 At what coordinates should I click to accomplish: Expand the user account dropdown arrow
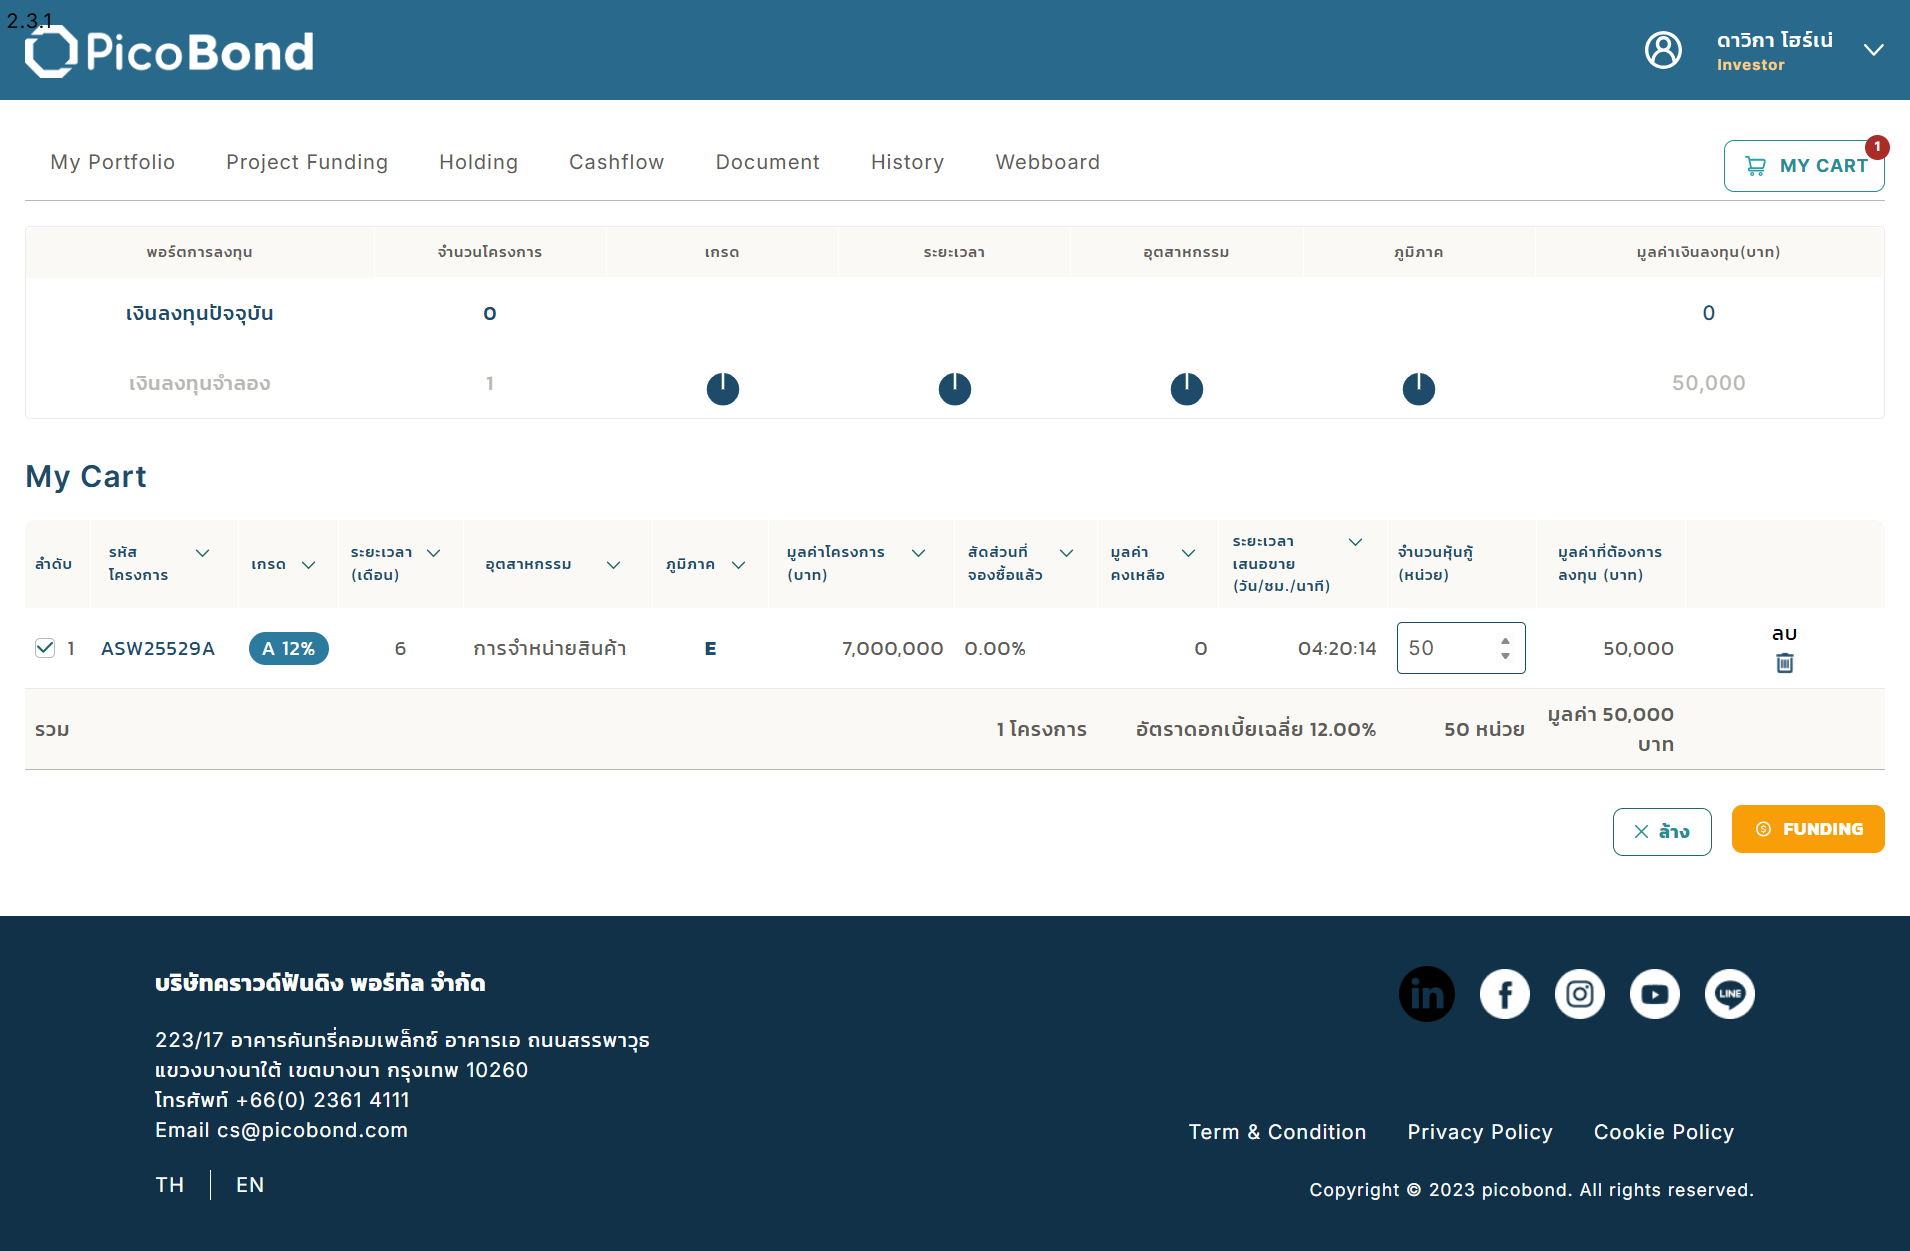(1873, 50)
